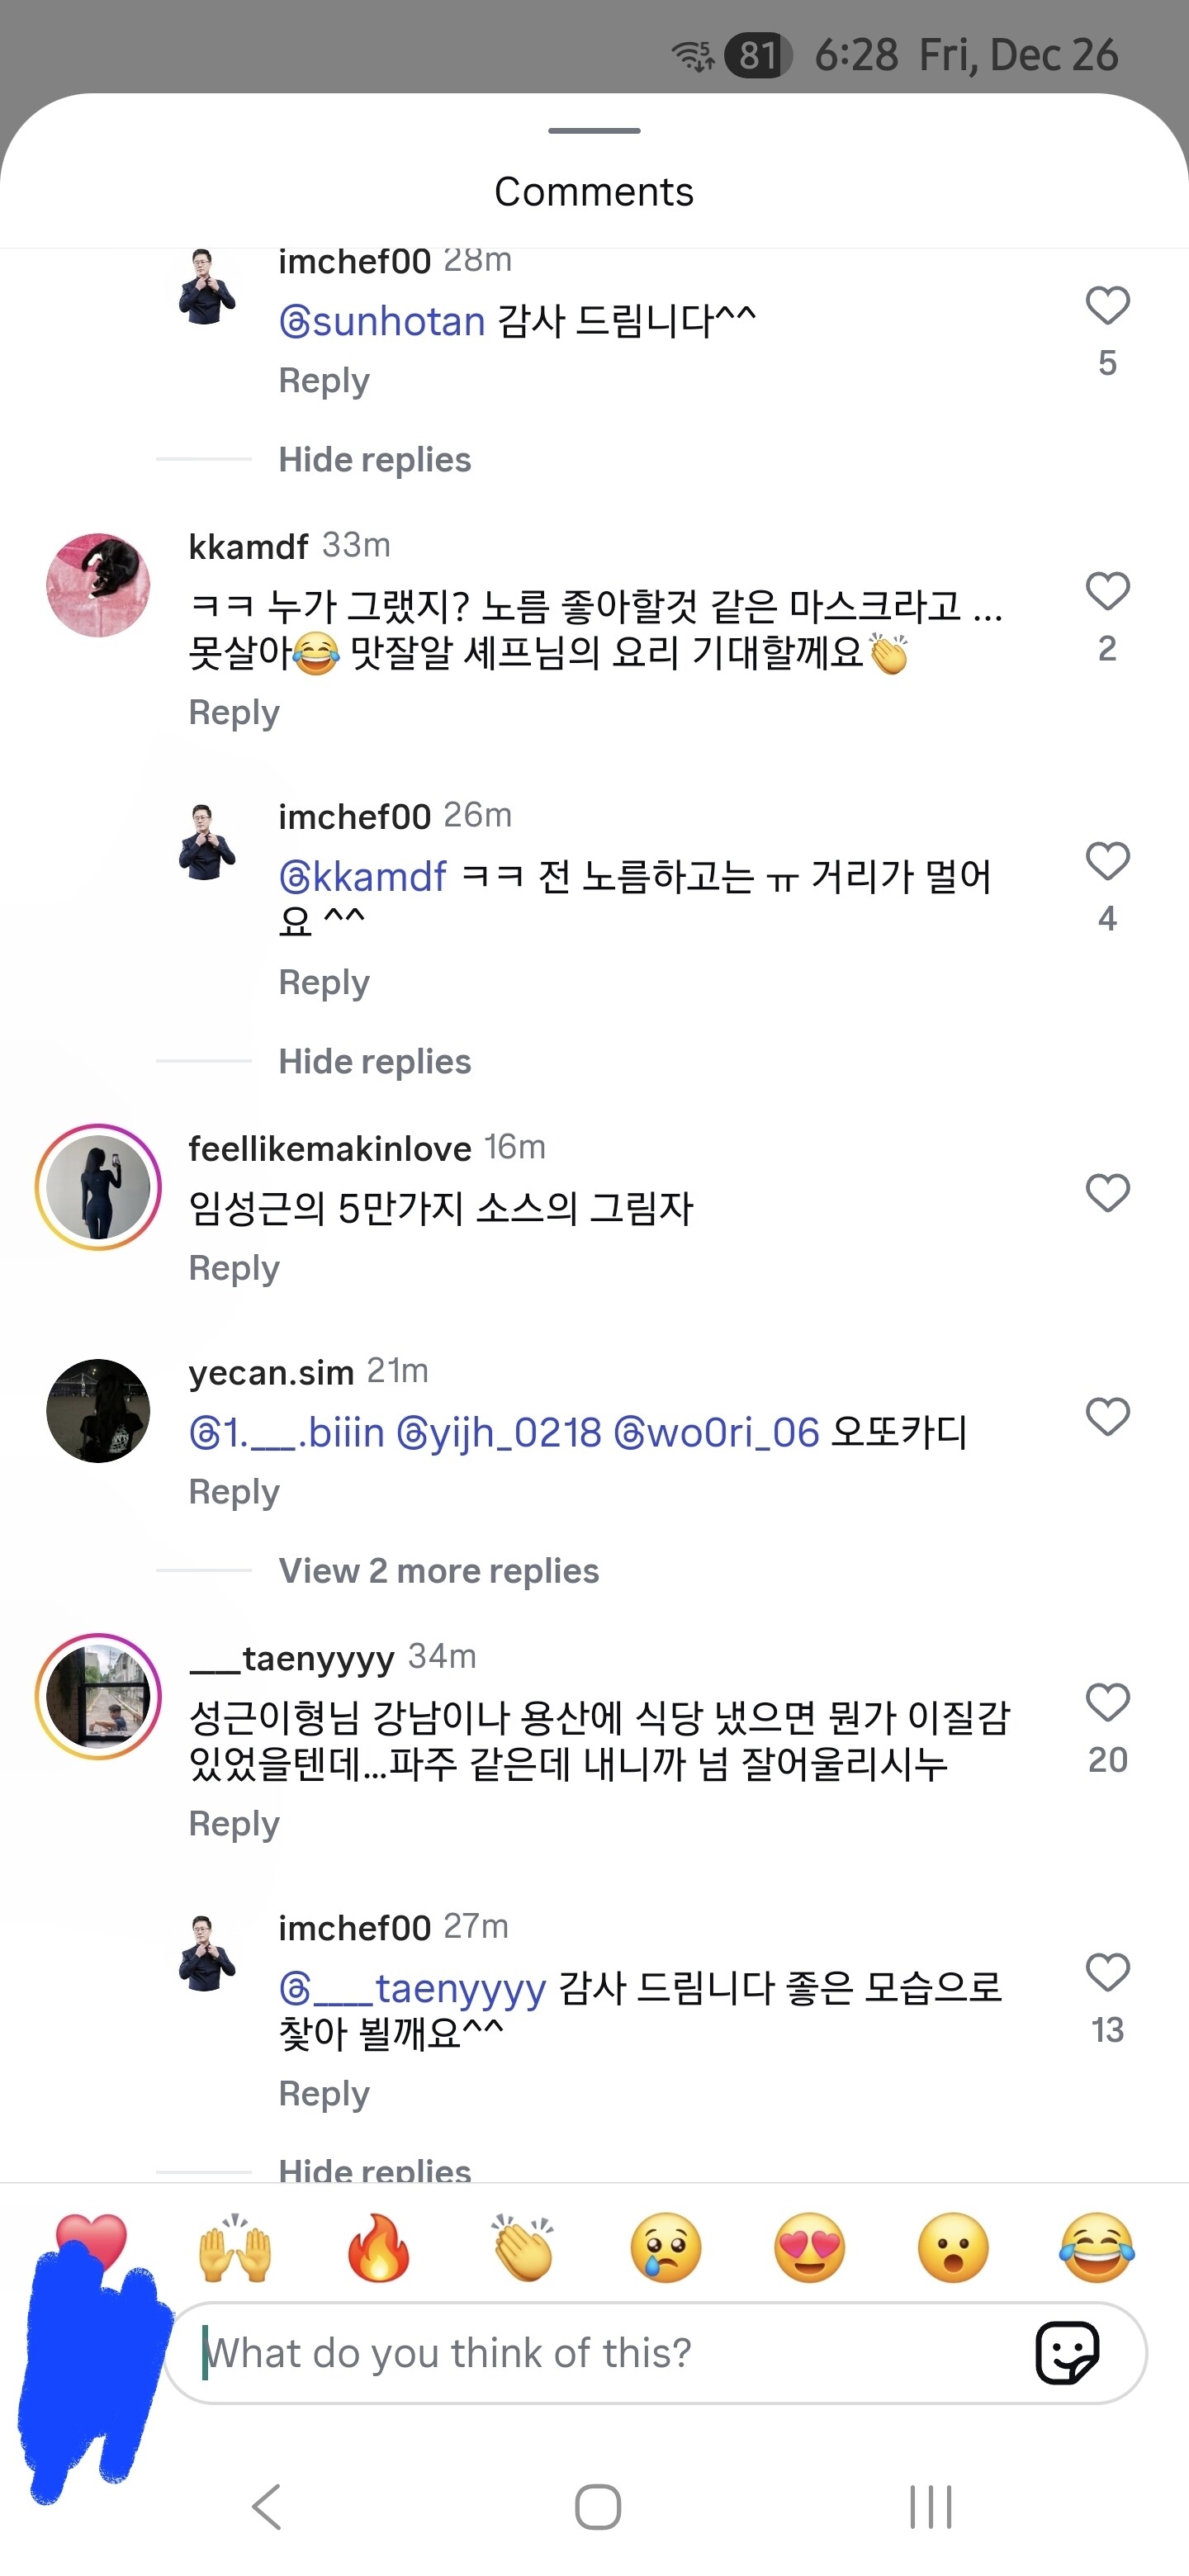Open ___taenyyyy's profile picture
The width and height of the screenshot is (1189, 2576).
point(98,1697)
